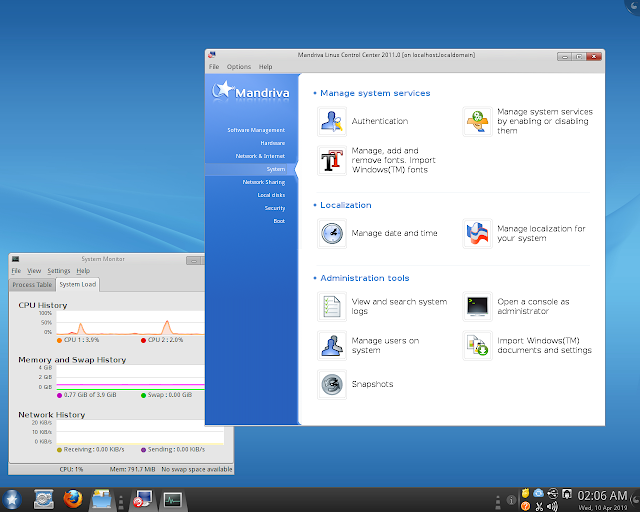Screen dimensions: 640x512
Task: Open the View and search system logs icon
Action: pos(331,307)
